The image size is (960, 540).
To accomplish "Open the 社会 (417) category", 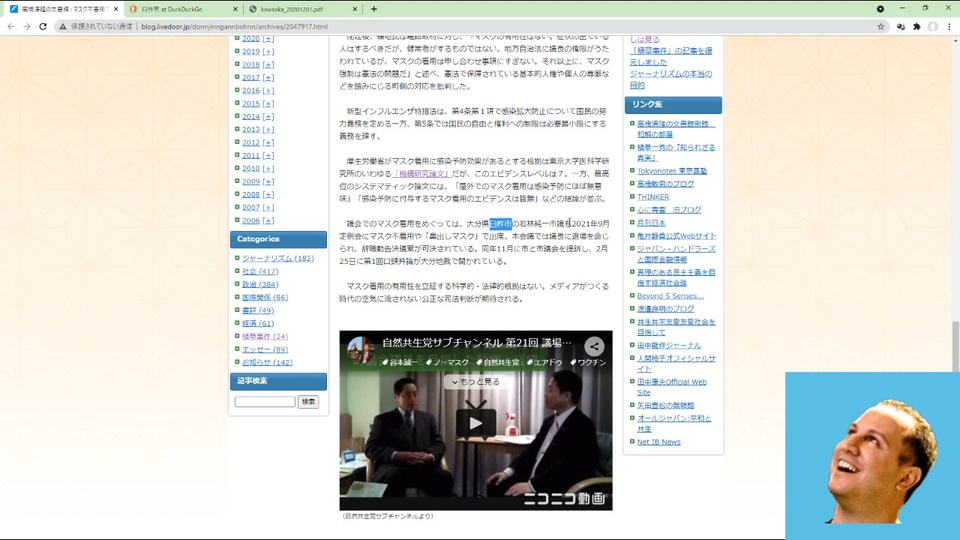I will [260, 271].
